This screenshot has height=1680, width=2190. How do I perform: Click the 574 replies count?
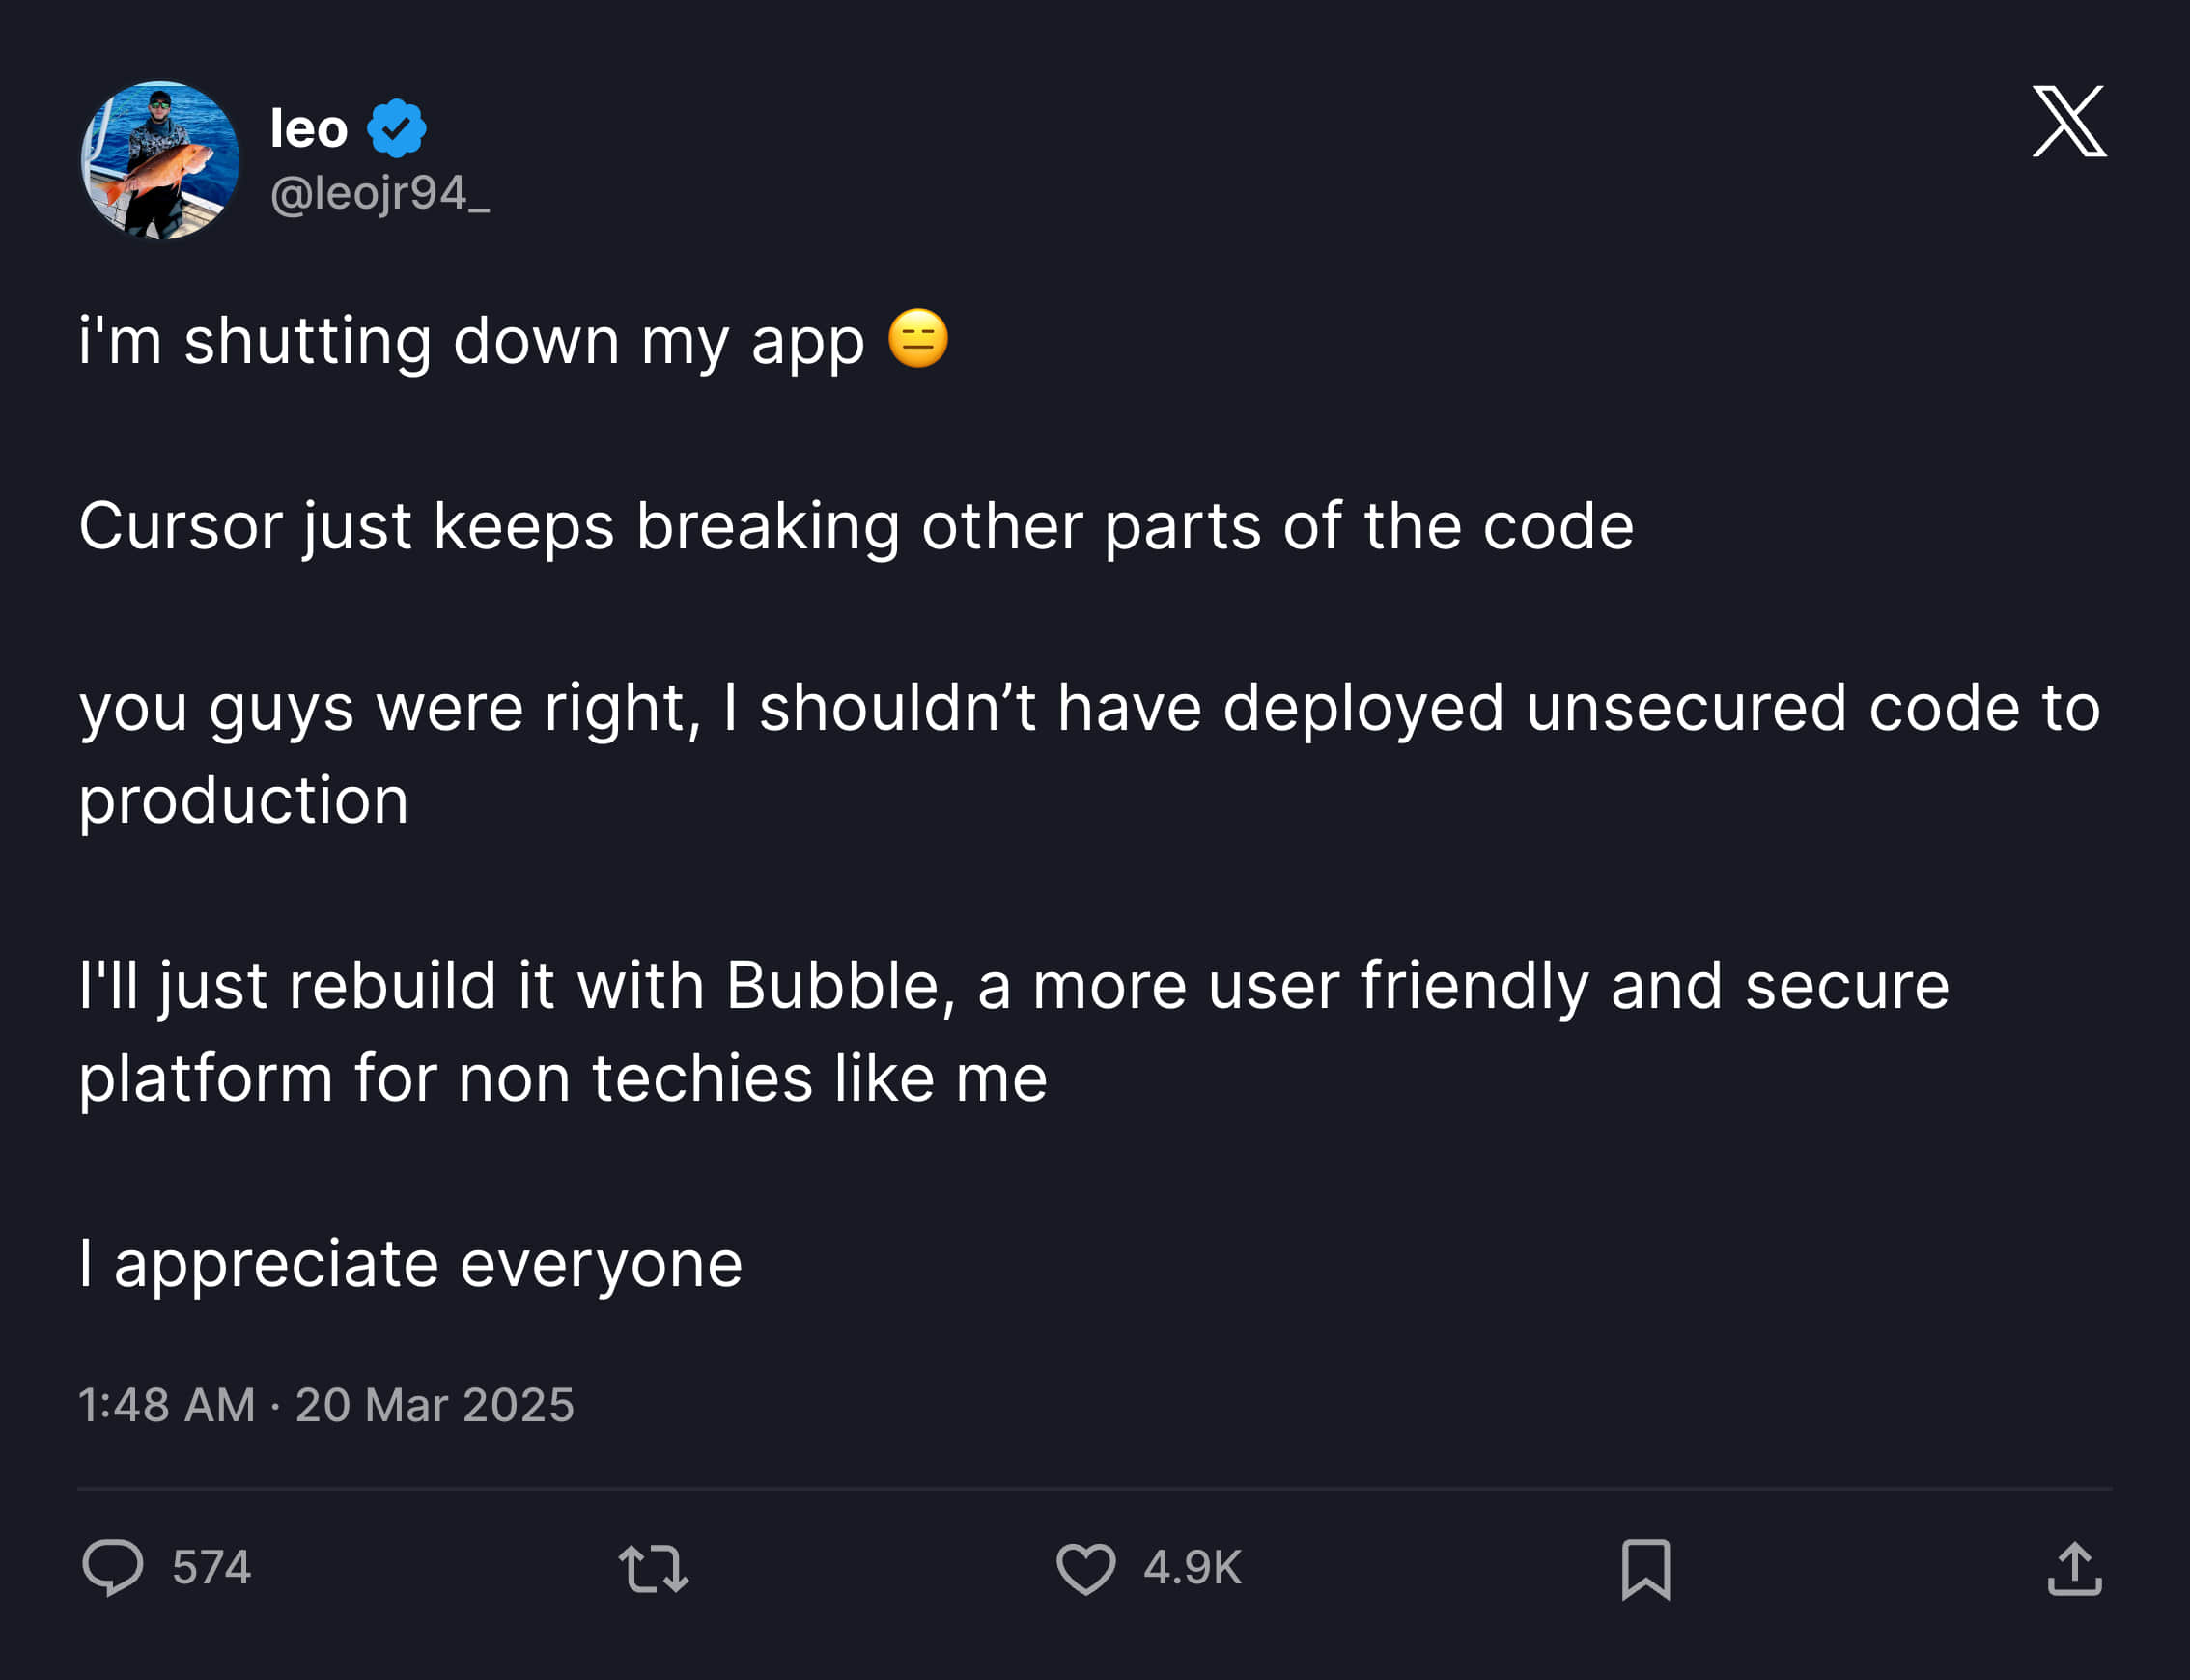coord(211,1567)
